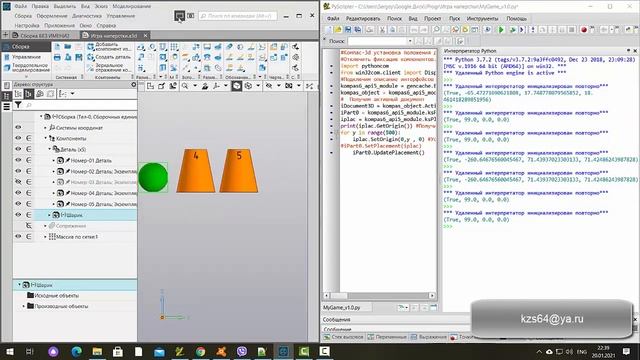Collapse the Деталь (x5) tree node
The width and height of the screenshot is (640, 360).
click(50, 149)
